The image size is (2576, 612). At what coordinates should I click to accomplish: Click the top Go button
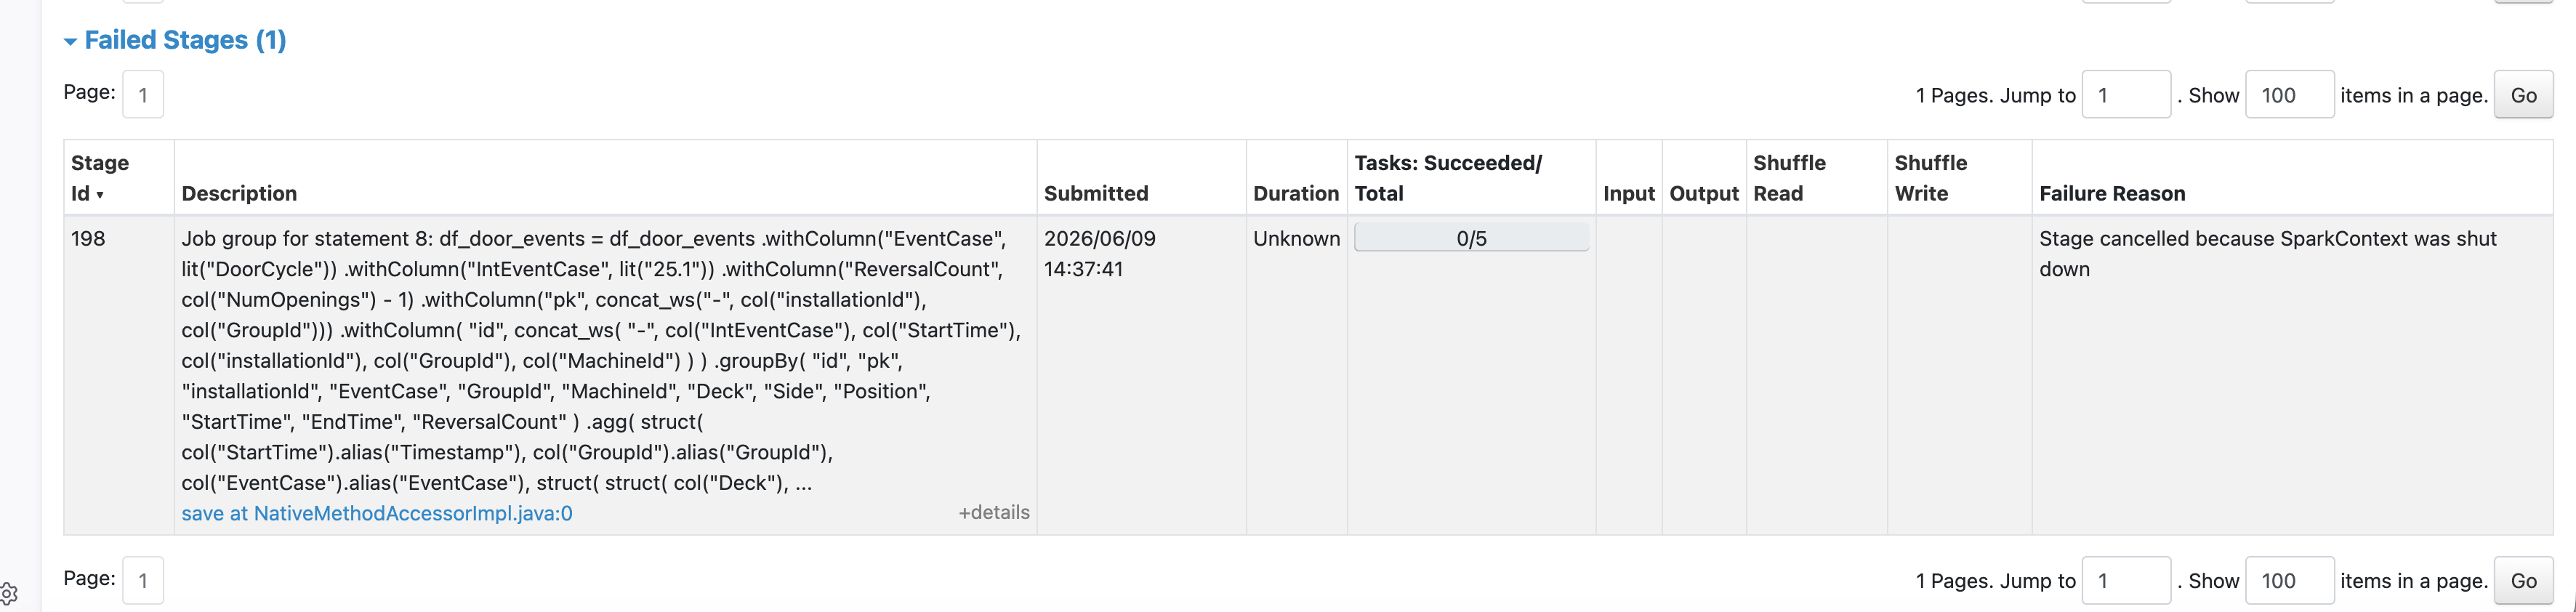(x=2523, y=95)
